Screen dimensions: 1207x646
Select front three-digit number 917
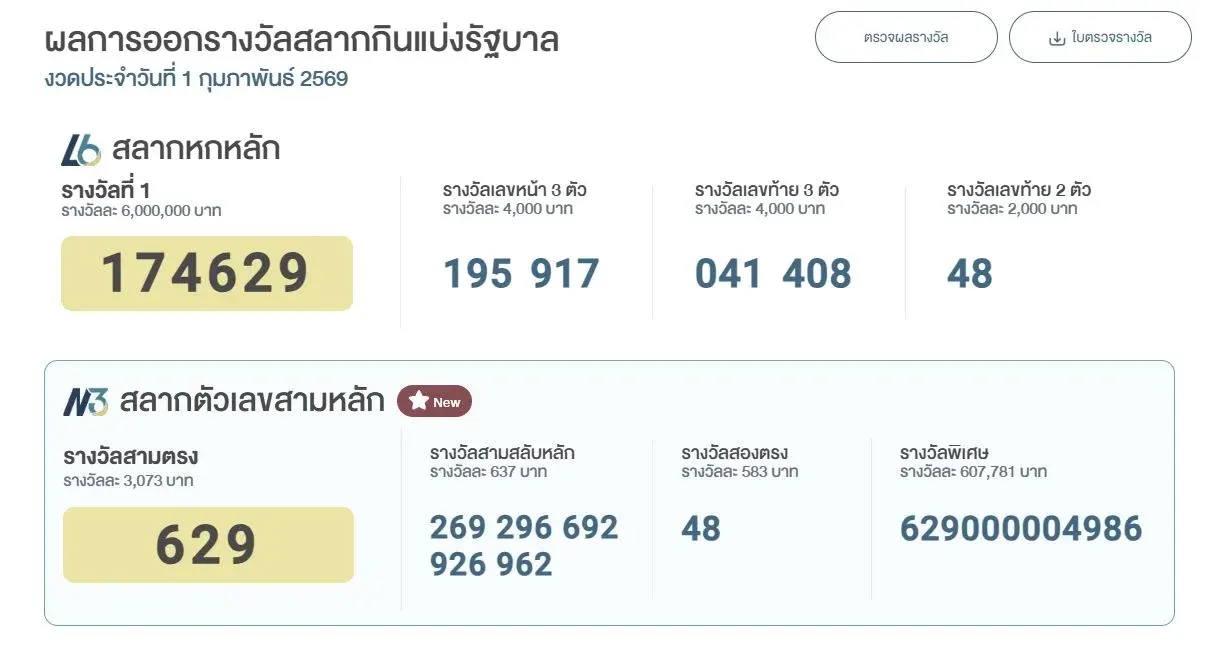coord(565,274)
